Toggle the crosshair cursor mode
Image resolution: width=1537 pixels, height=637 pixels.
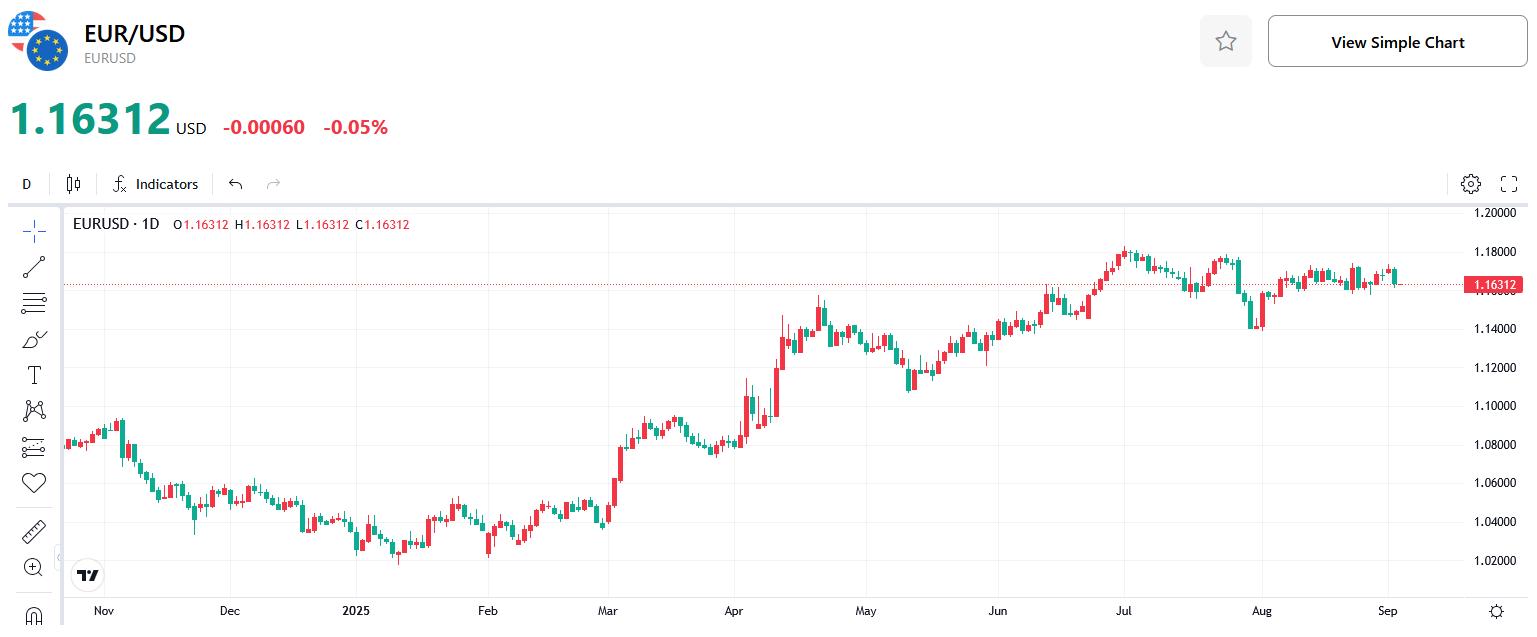click(x=33, y=230)
